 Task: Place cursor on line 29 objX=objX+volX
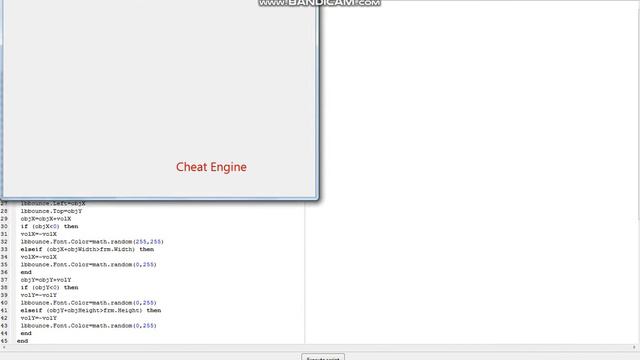(x=46, y=219)
